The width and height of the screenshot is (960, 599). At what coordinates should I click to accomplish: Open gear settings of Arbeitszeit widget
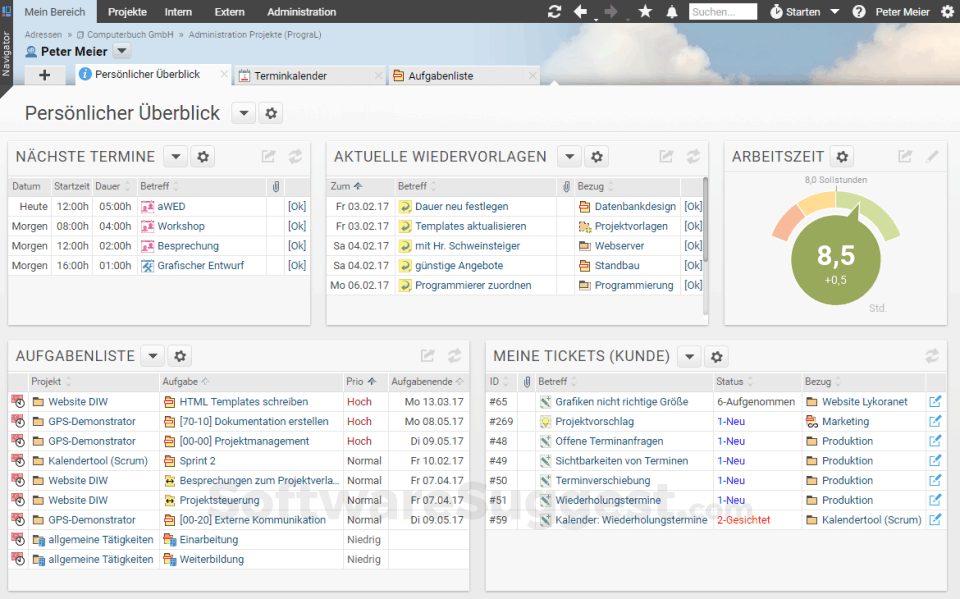pyautogui.click(x=842, y=156)
